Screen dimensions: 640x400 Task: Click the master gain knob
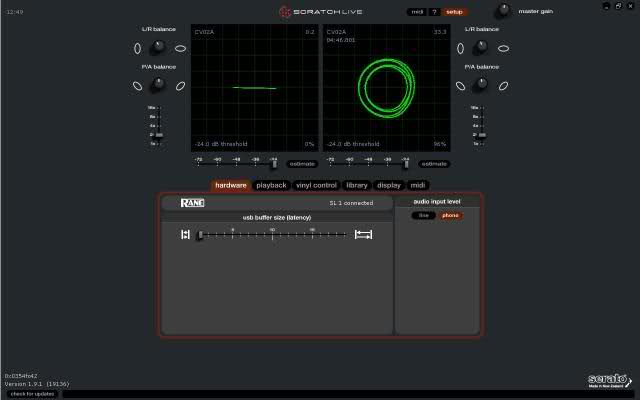coord(503,10)
